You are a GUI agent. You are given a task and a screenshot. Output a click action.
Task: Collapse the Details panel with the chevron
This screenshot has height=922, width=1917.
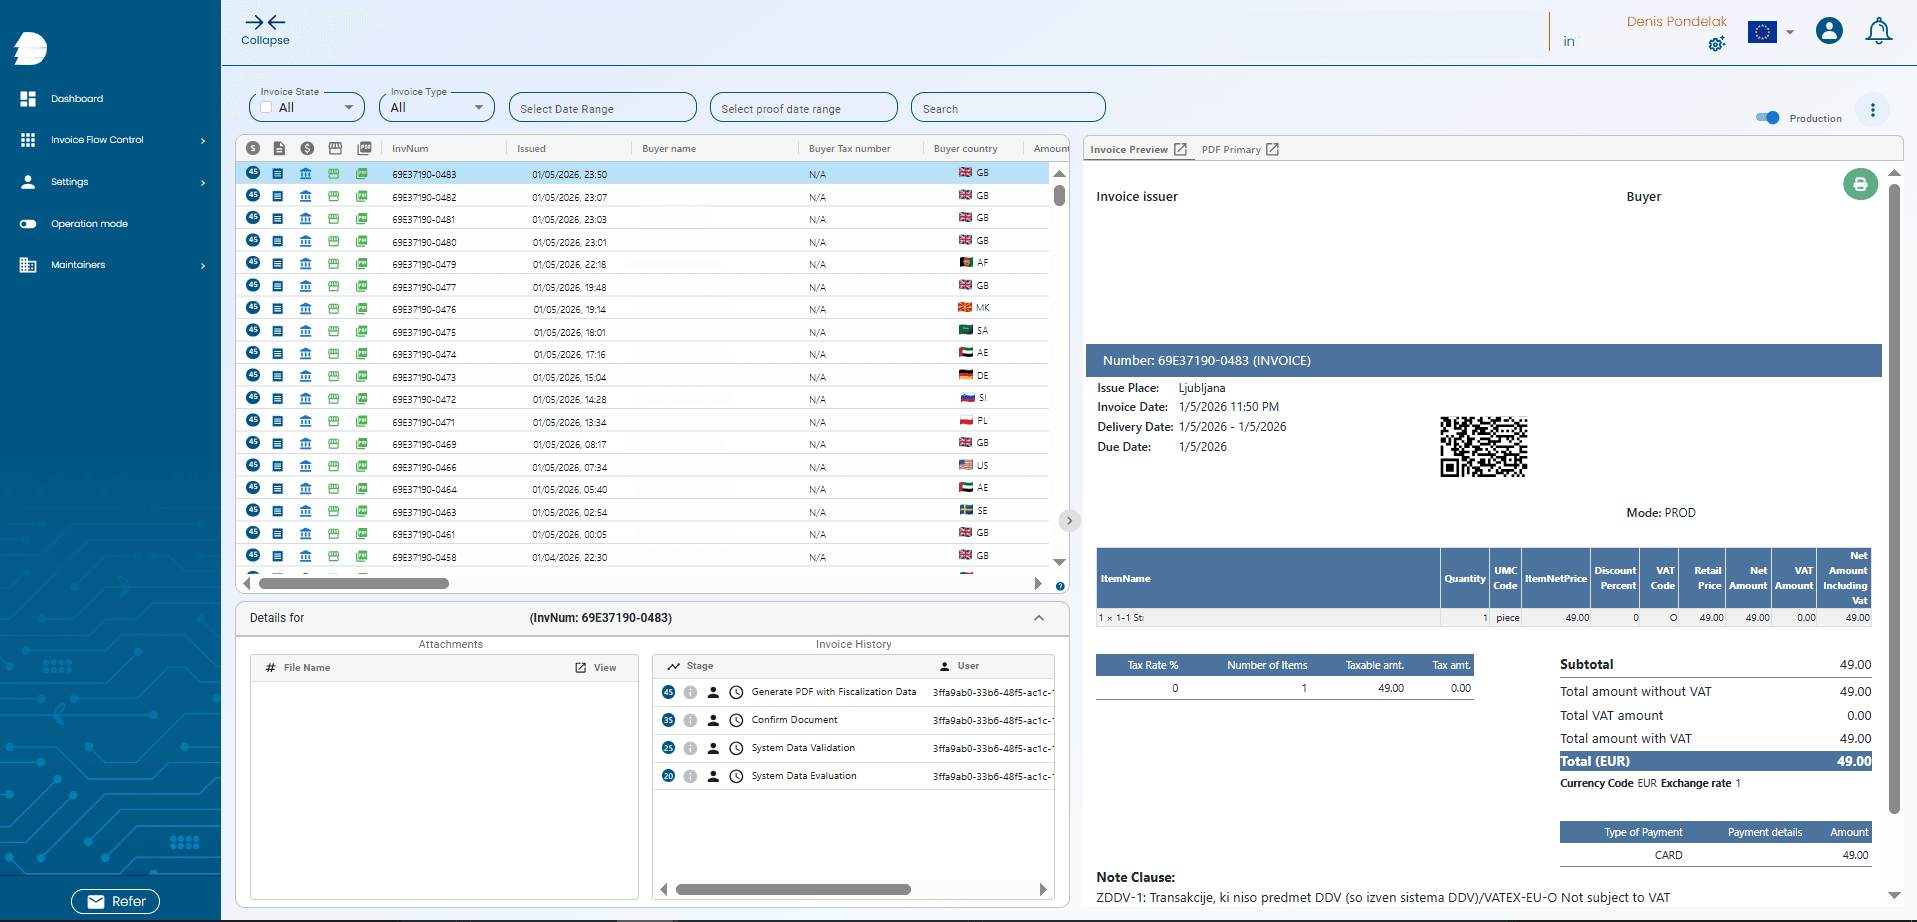(1037, 618)
